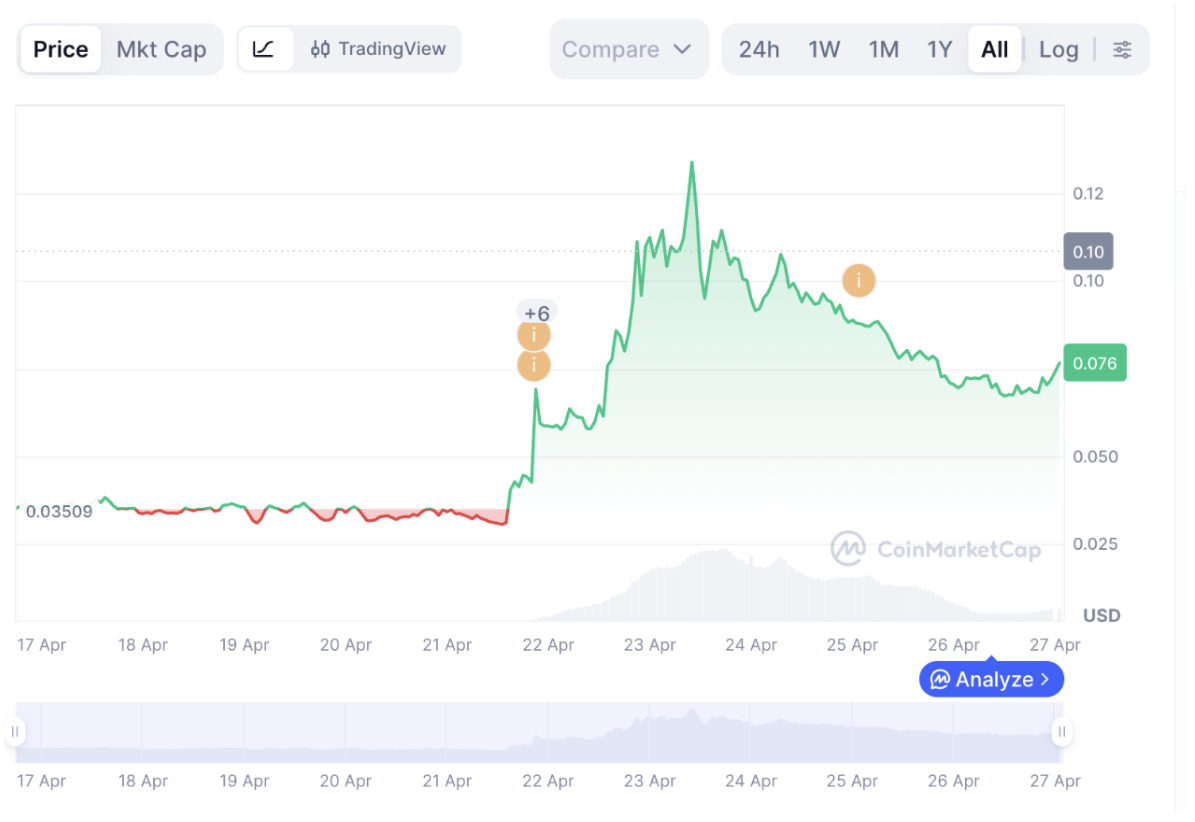Select the 1M time range
The image size is (1195, 822).
884,50
